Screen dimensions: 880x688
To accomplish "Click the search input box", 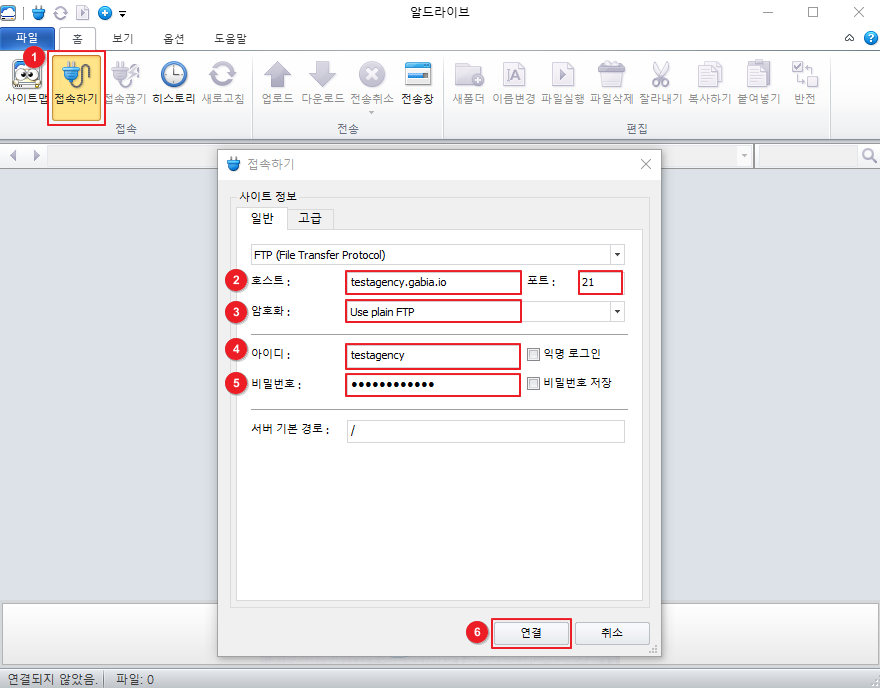I will (x=808, y=155).
